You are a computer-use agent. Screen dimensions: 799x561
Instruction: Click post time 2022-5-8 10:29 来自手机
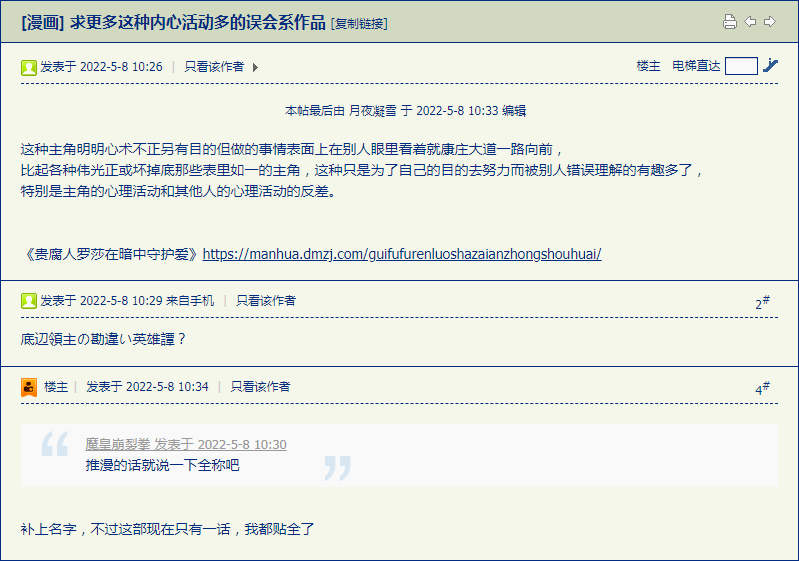(x=127, y=301)
